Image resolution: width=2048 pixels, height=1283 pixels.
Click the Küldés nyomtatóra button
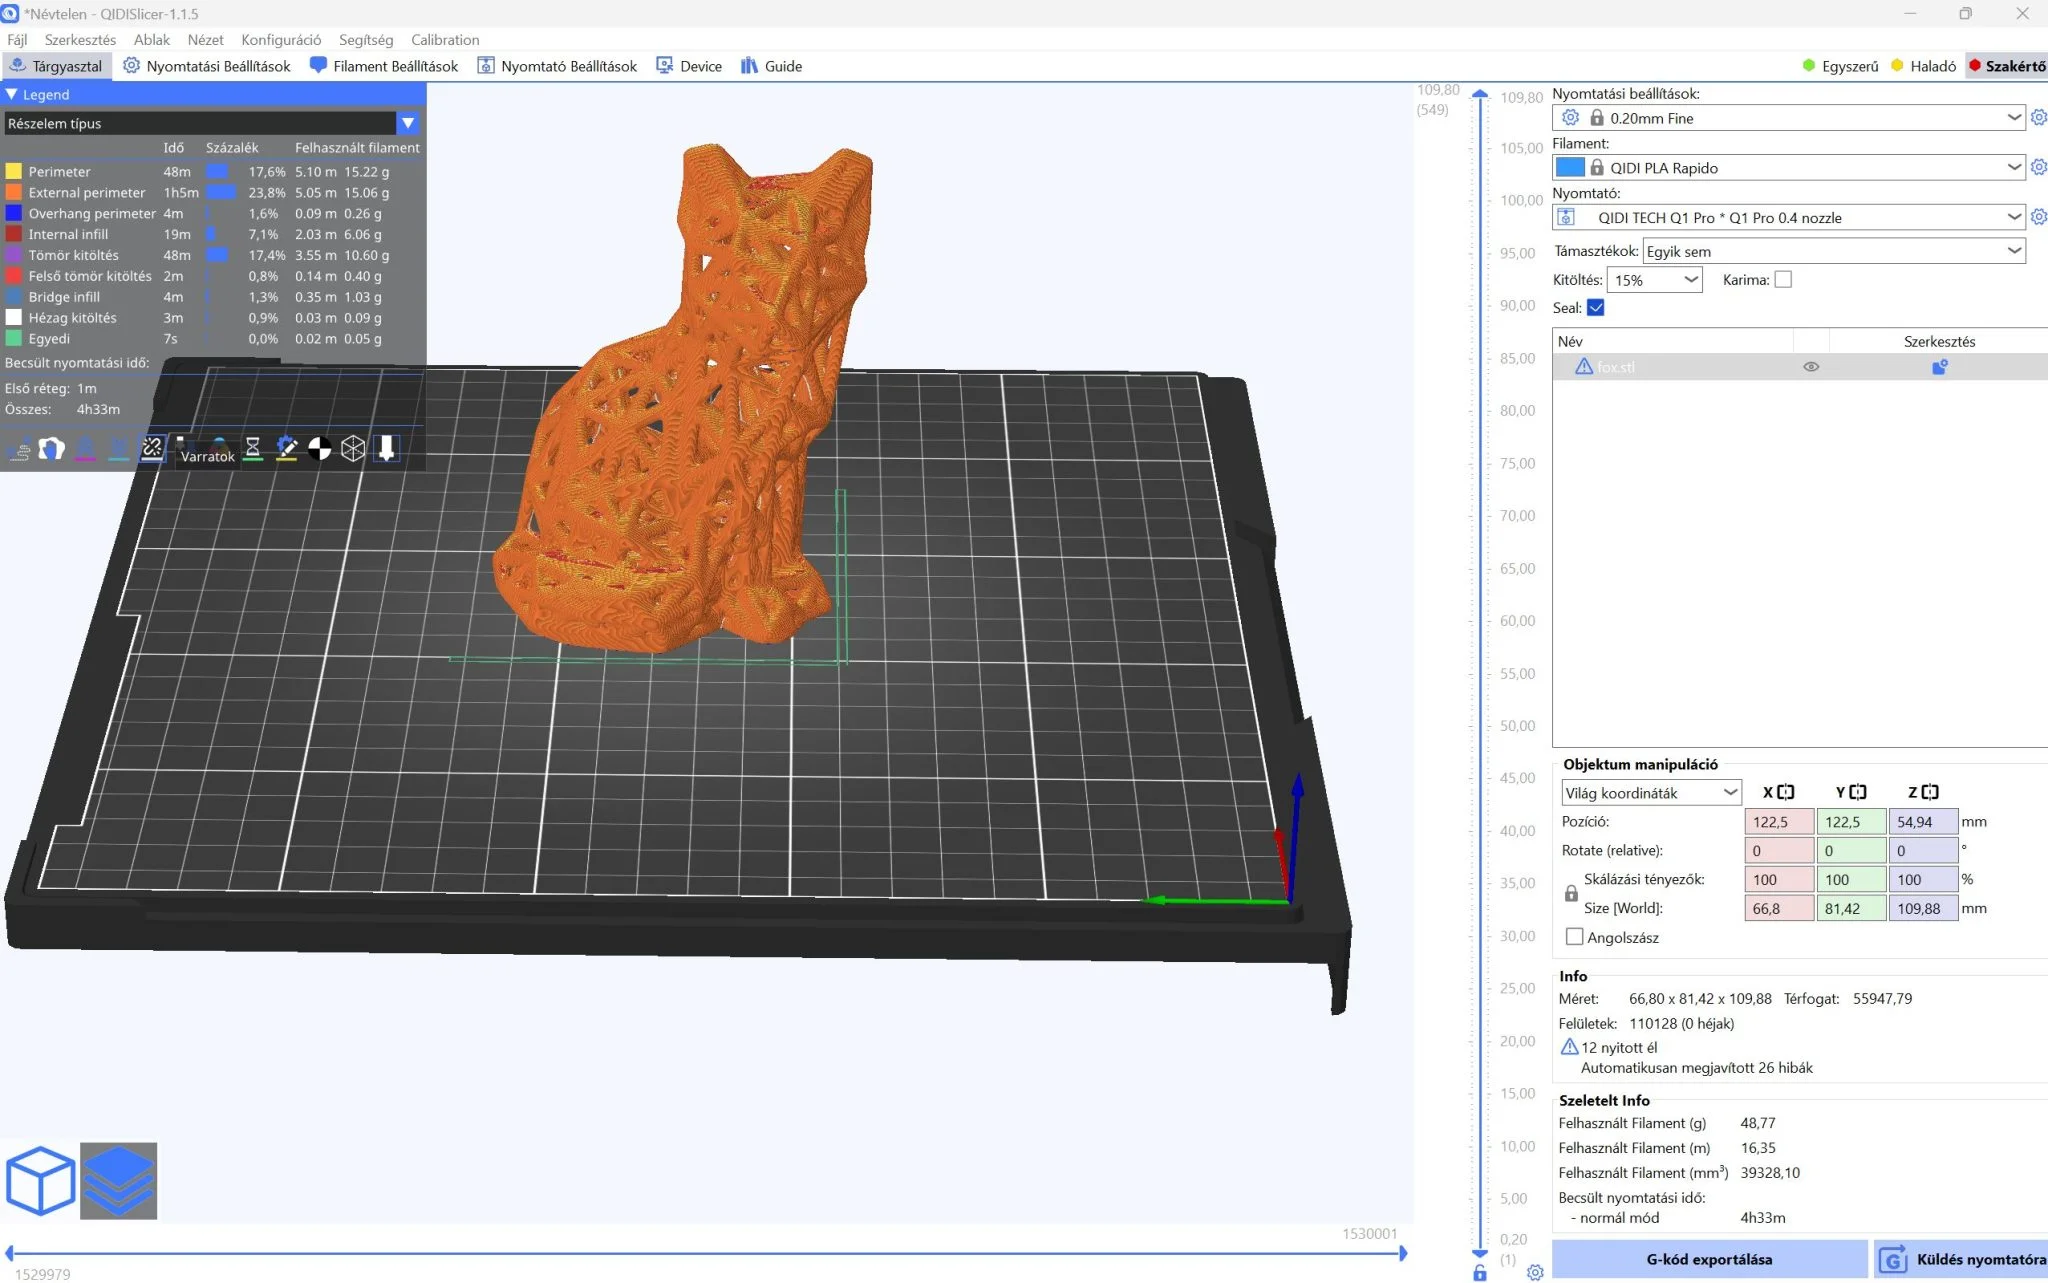pyautogui.click(x=1962, y=1259)
